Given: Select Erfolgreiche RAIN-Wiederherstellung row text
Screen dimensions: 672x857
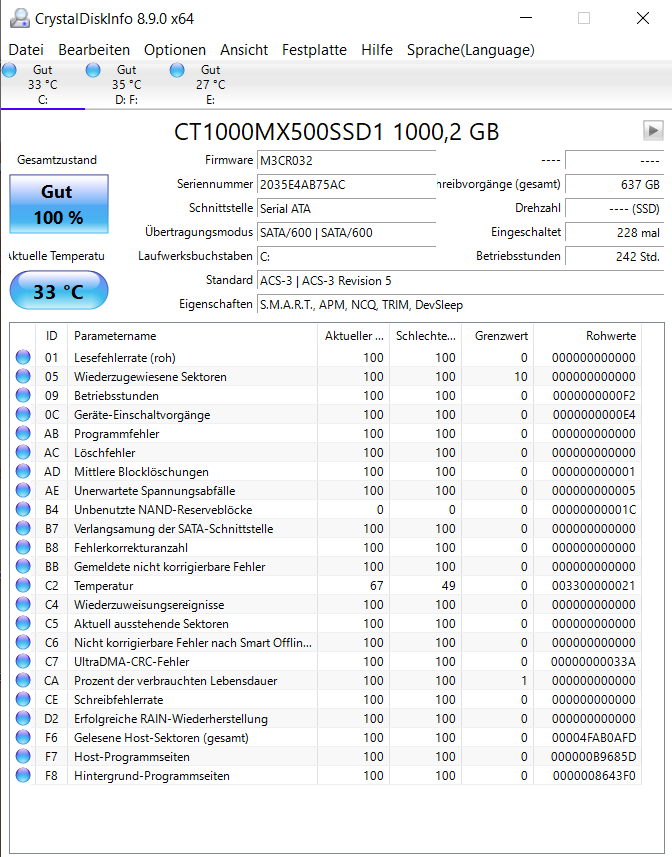Looking at the screenshot, I should (171, 719).
